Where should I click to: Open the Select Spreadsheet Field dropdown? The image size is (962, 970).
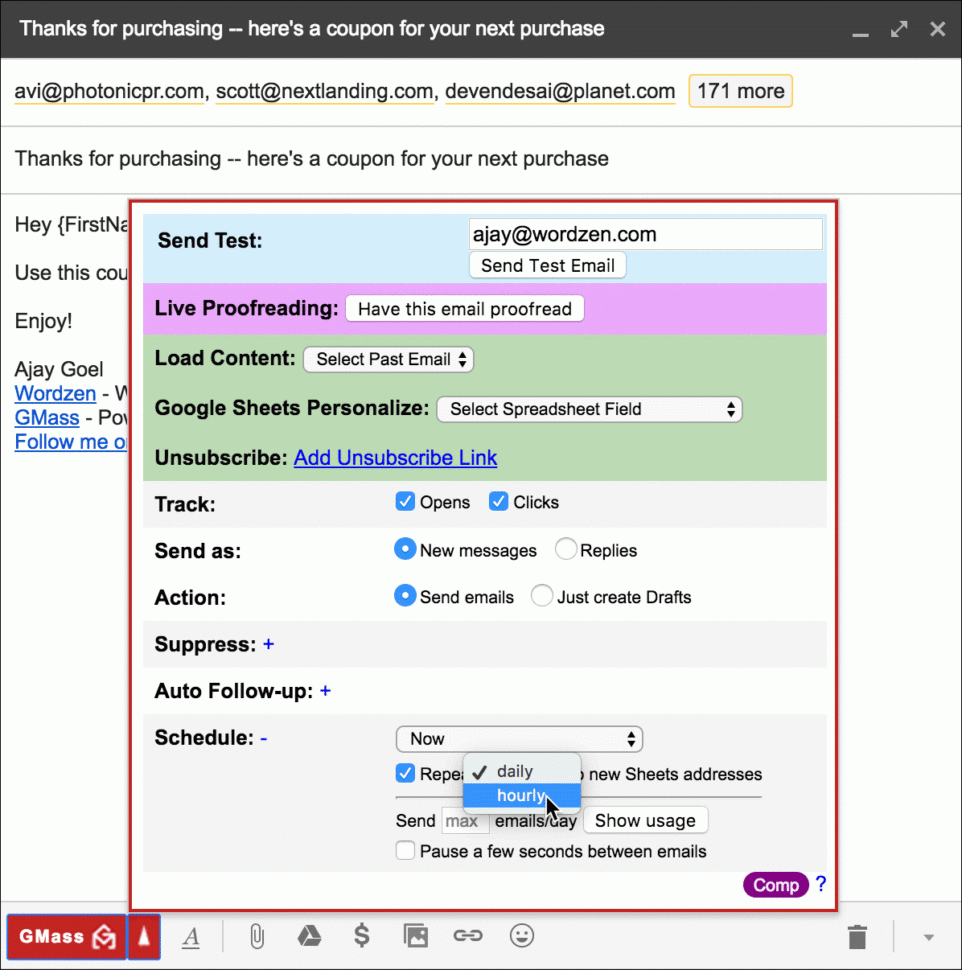(589, 409)
